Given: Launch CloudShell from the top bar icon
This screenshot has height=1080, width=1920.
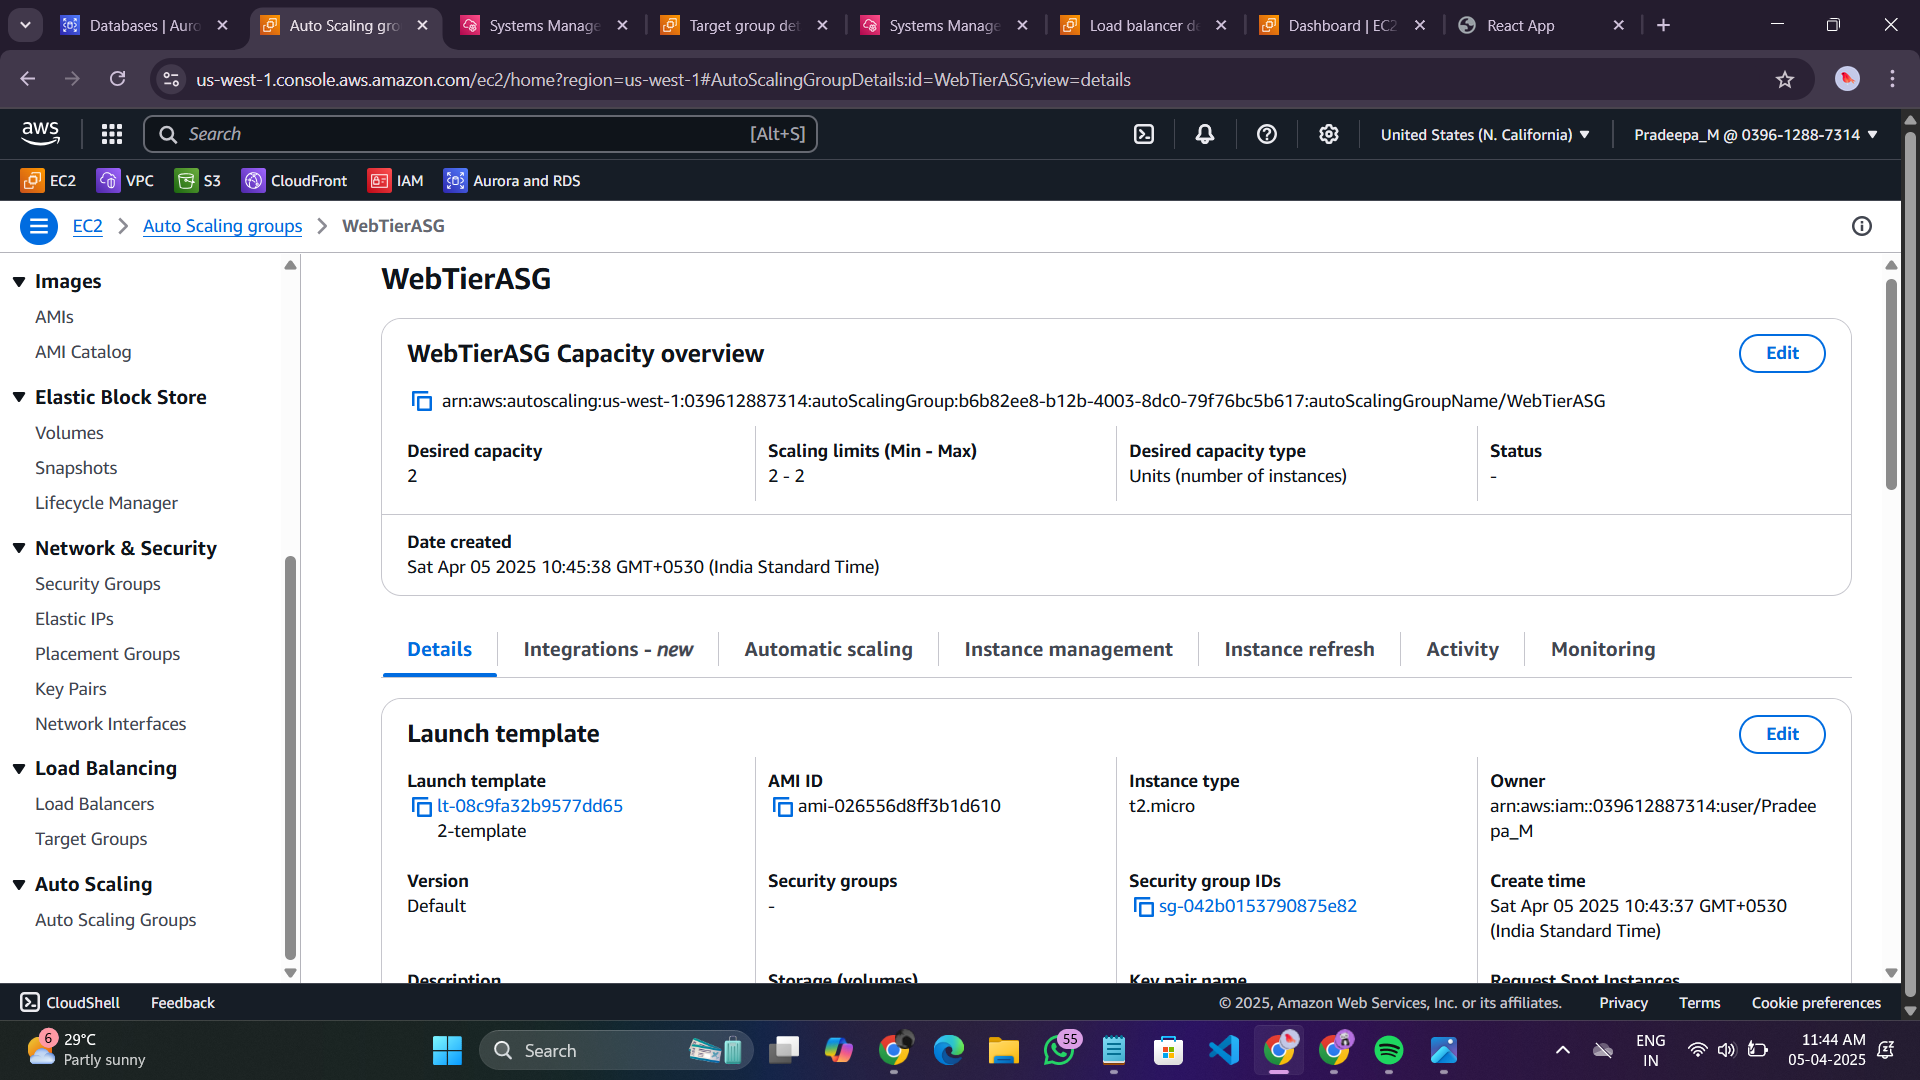Looking at the screenshot, I should pyautogui.click(x=1144, y=134).
